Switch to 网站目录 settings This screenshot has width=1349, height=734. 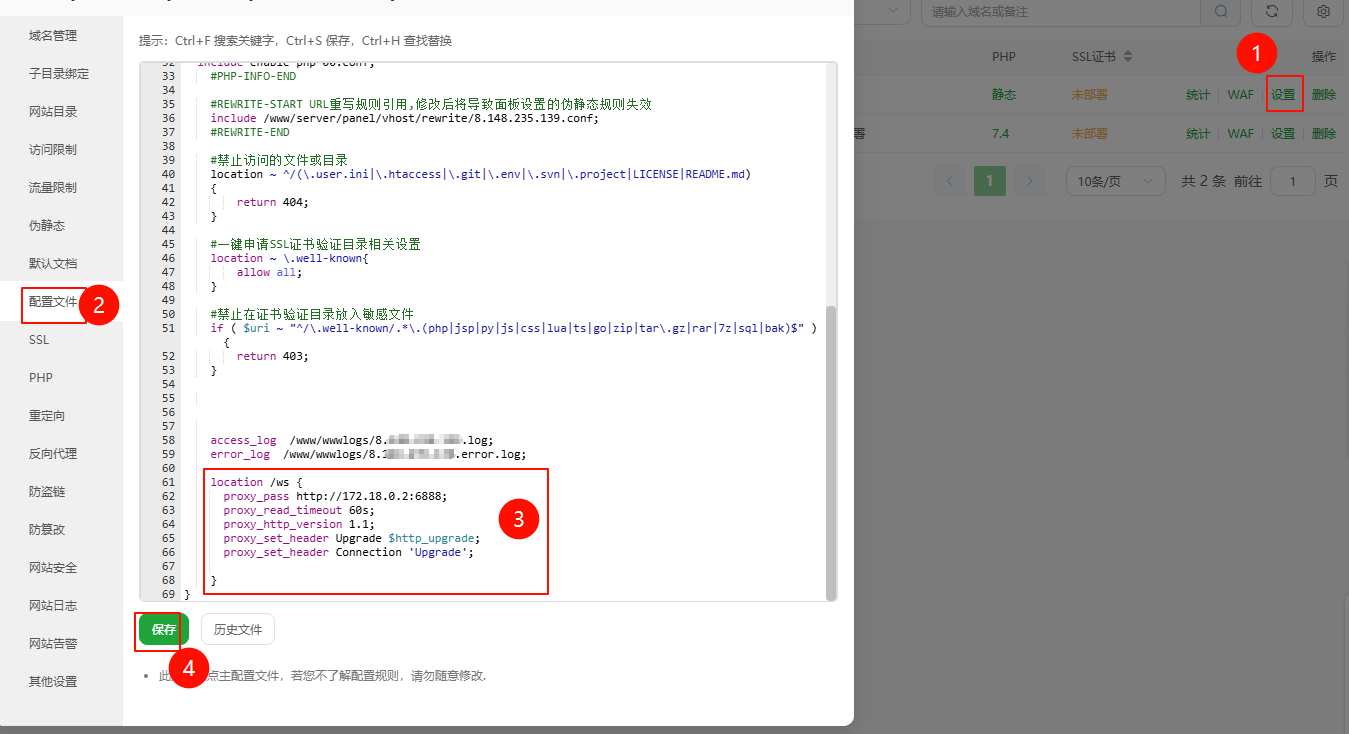point(53,112)
